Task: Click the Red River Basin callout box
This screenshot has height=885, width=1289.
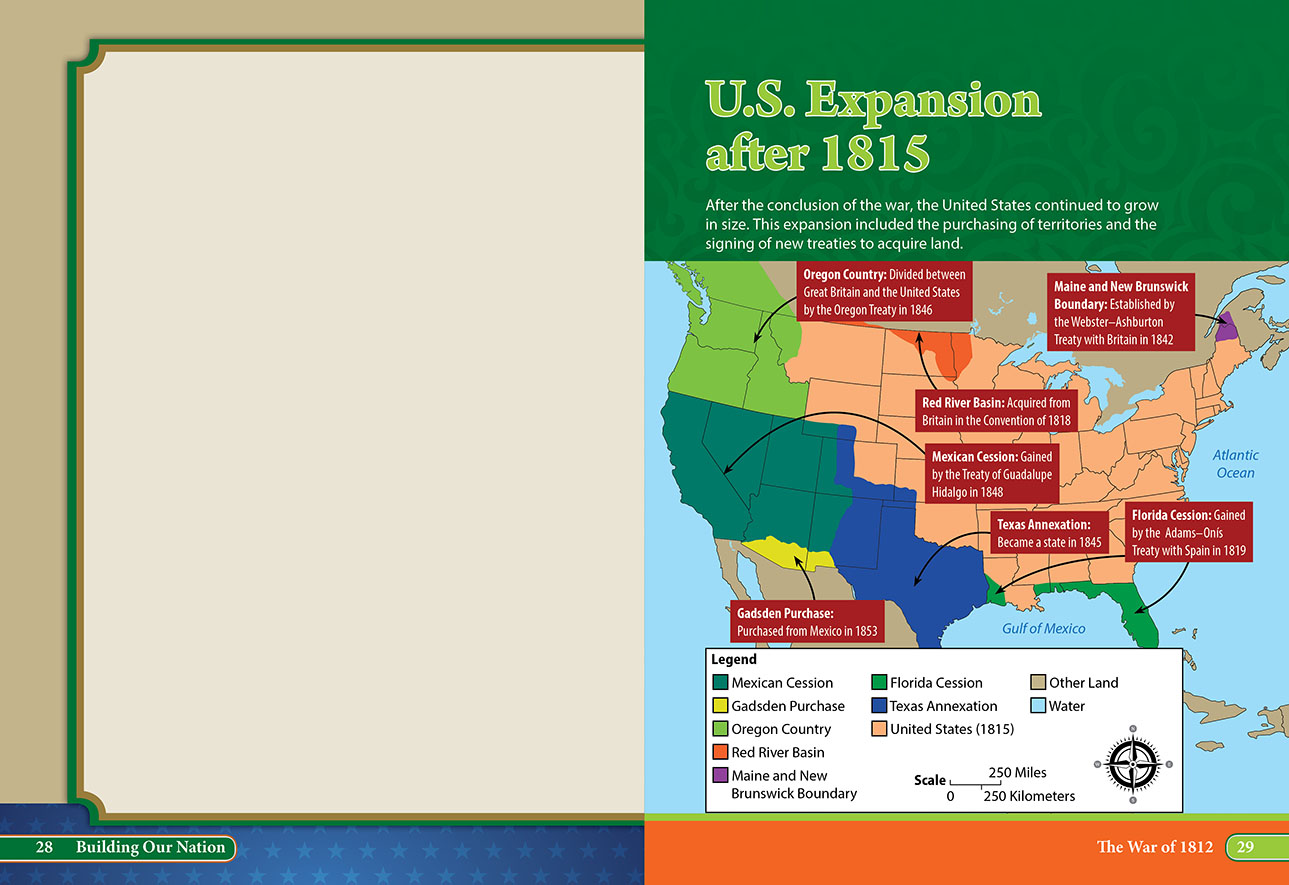Action: [x=996, y=411]
